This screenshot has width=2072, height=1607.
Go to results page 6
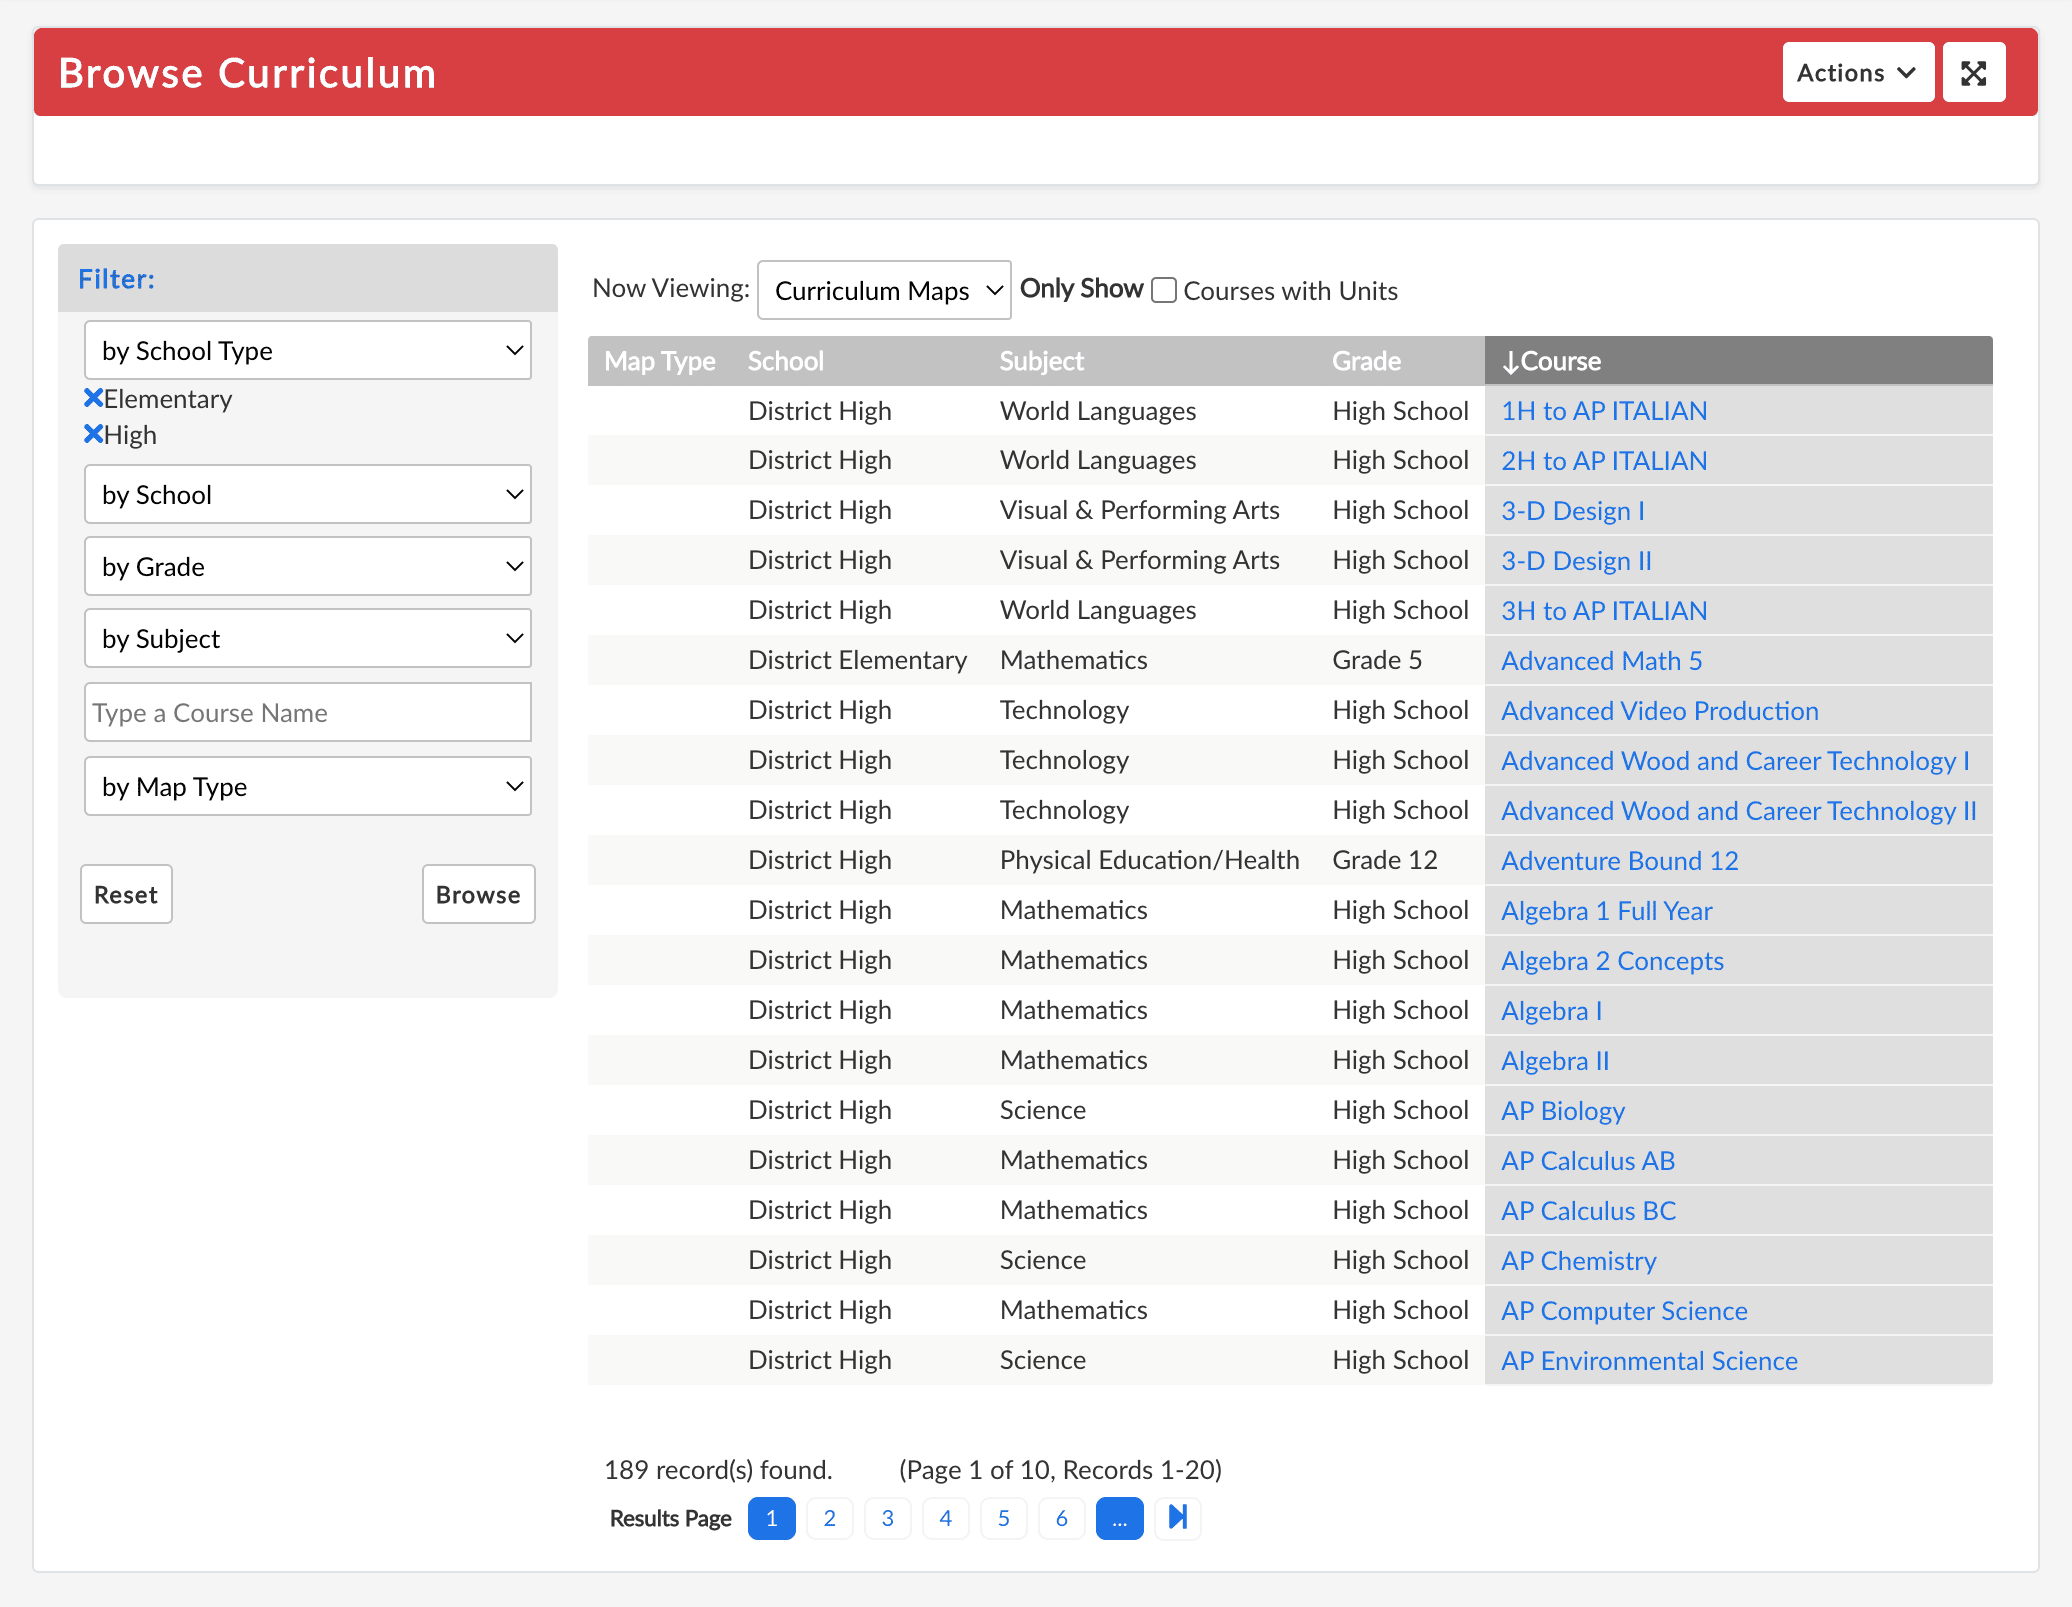pos(1061,1518)
